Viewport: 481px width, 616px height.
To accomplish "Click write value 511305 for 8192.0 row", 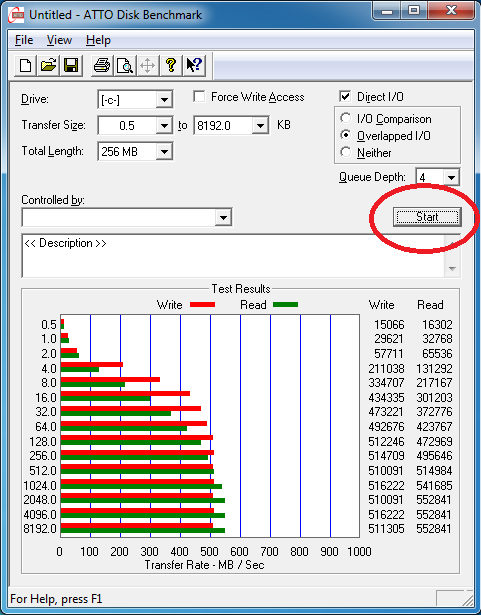I will [x=386, y=529].
